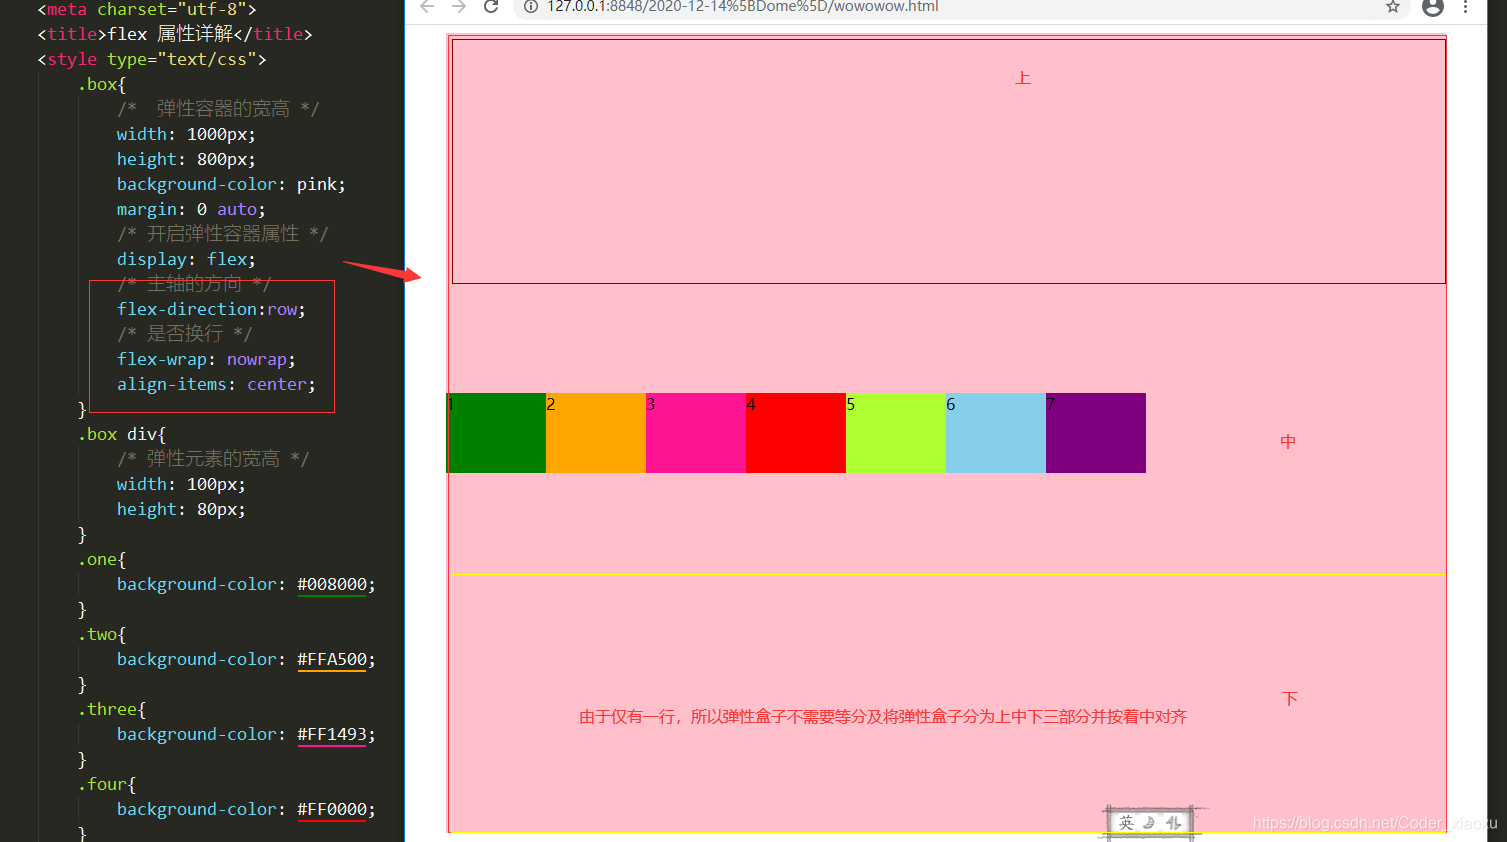Click the green flex box numbered 1
The width and height of the screenshot is (1507, 842).
coord(496,433)
